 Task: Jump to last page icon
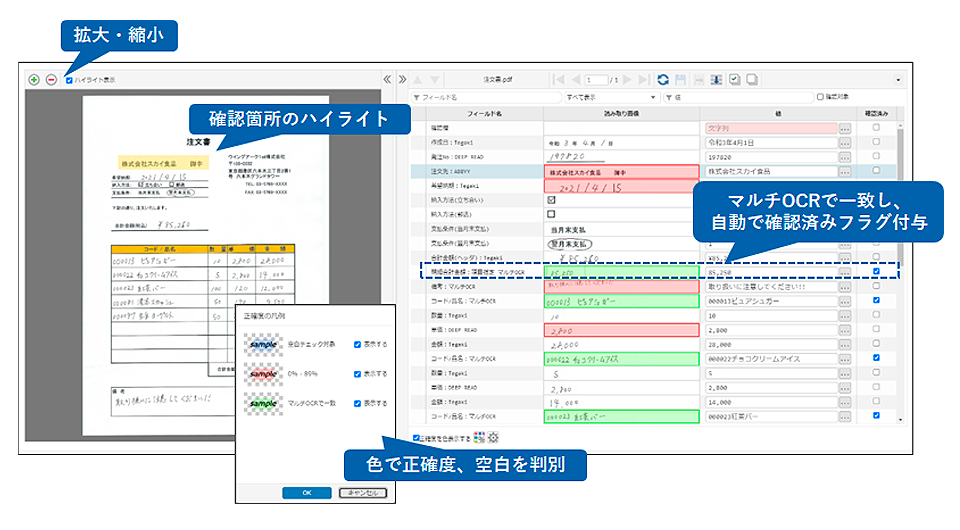pyautogui.click(x=644, y=79)
